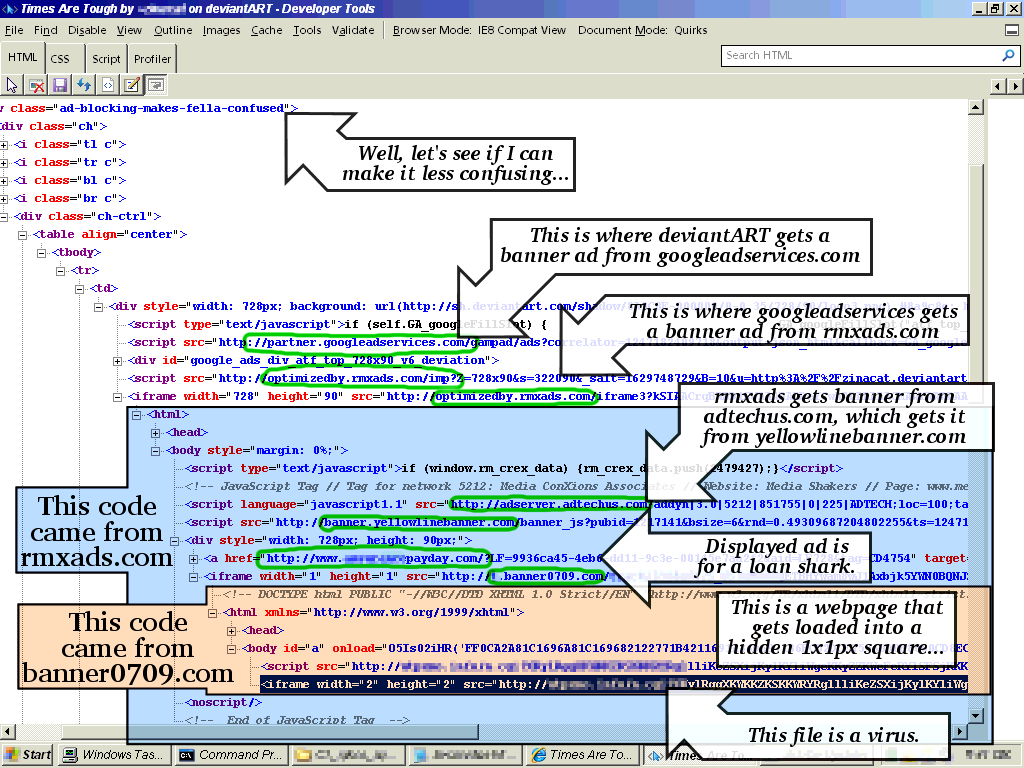Screen dimensions: 1024x768
Task: Click the left pane navigation arrow
Action: [x=997, y=86]
